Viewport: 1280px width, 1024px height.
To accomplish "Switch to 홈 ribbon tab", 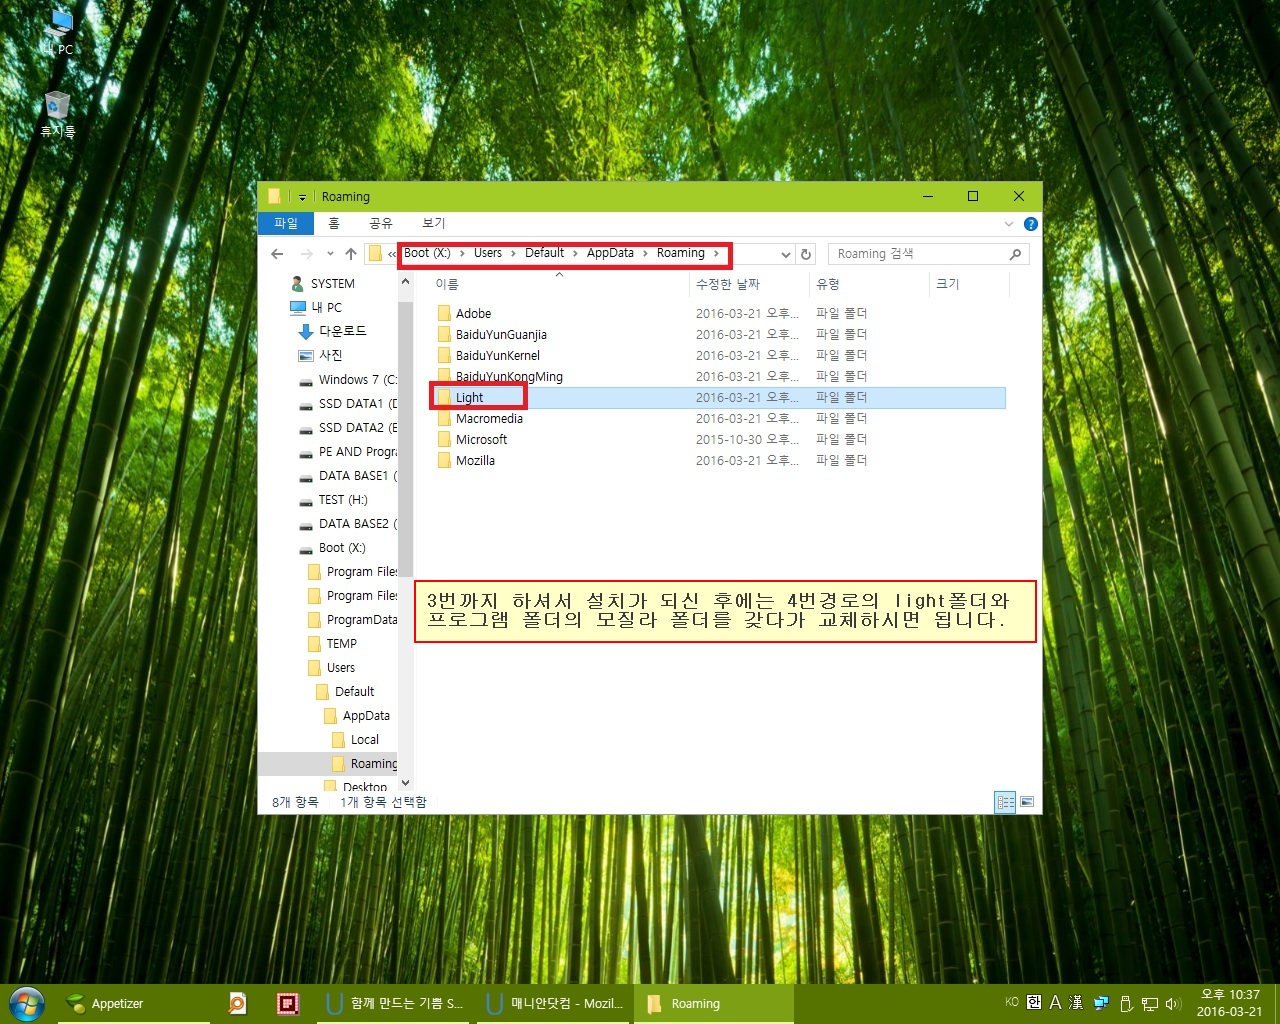I will point(334,223).
